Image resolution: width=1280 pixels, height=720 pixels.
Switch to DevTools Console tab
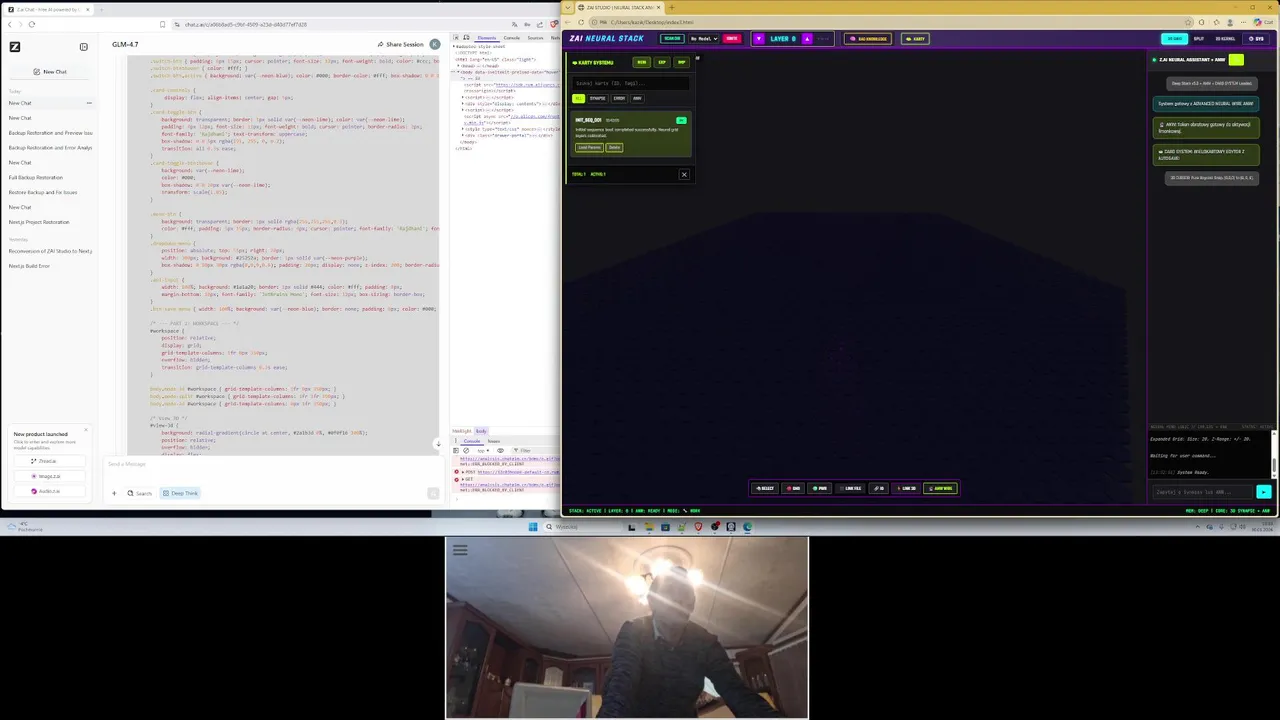511,38
